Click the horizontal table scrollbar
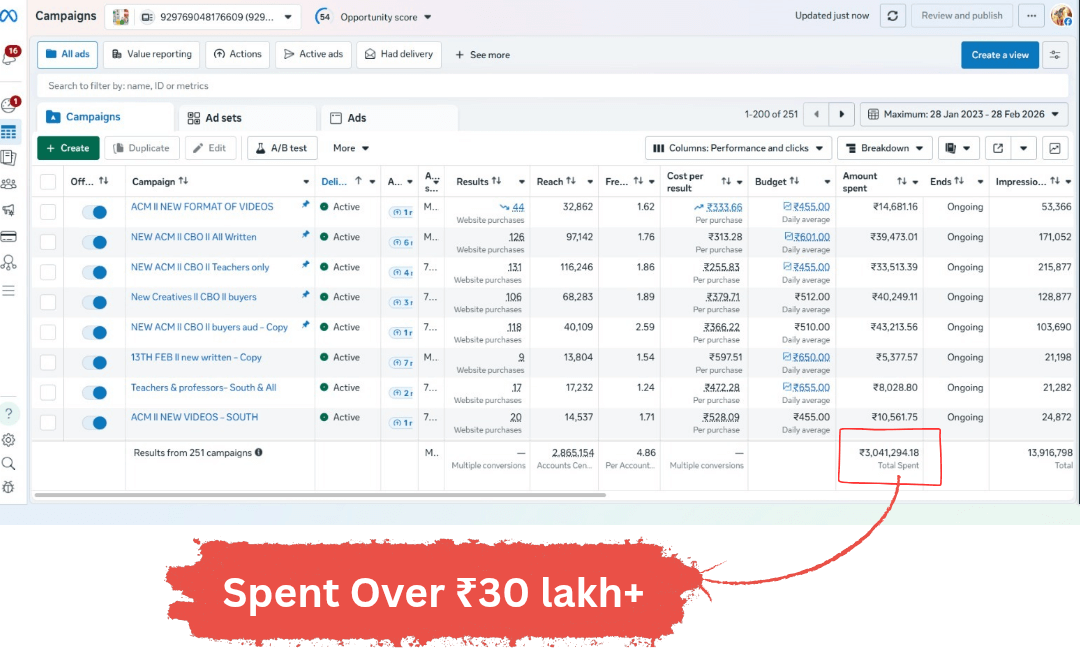This screenshot has height=662, width=1080. pyautogui.click(x=320, y=495)
